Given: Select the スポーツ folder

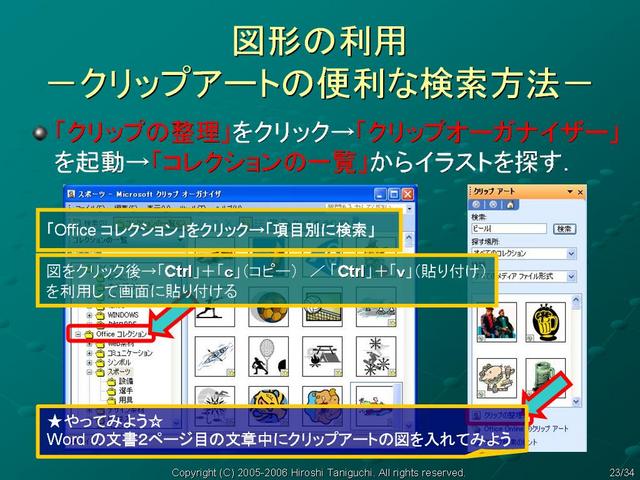Looking at the screenshot, I should [119, 372].
